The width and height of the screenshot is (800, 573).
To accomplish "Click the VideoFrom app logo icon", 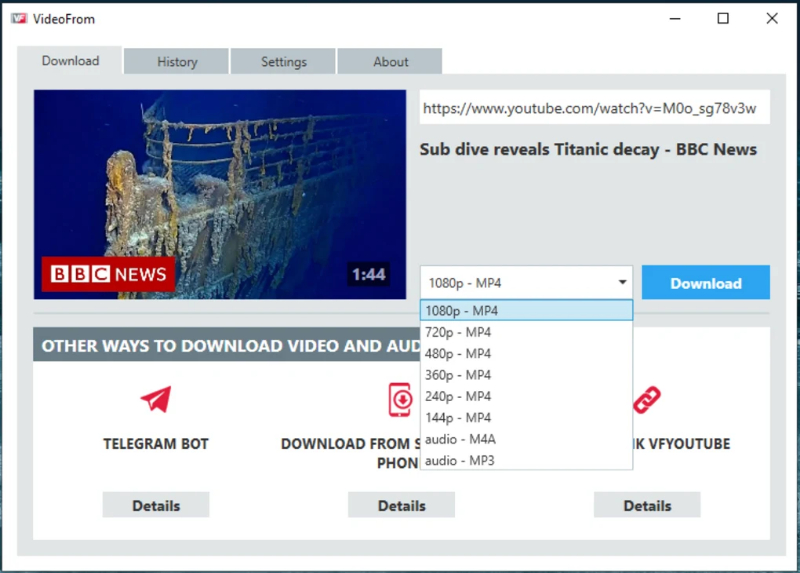I will tap(19, 19).
